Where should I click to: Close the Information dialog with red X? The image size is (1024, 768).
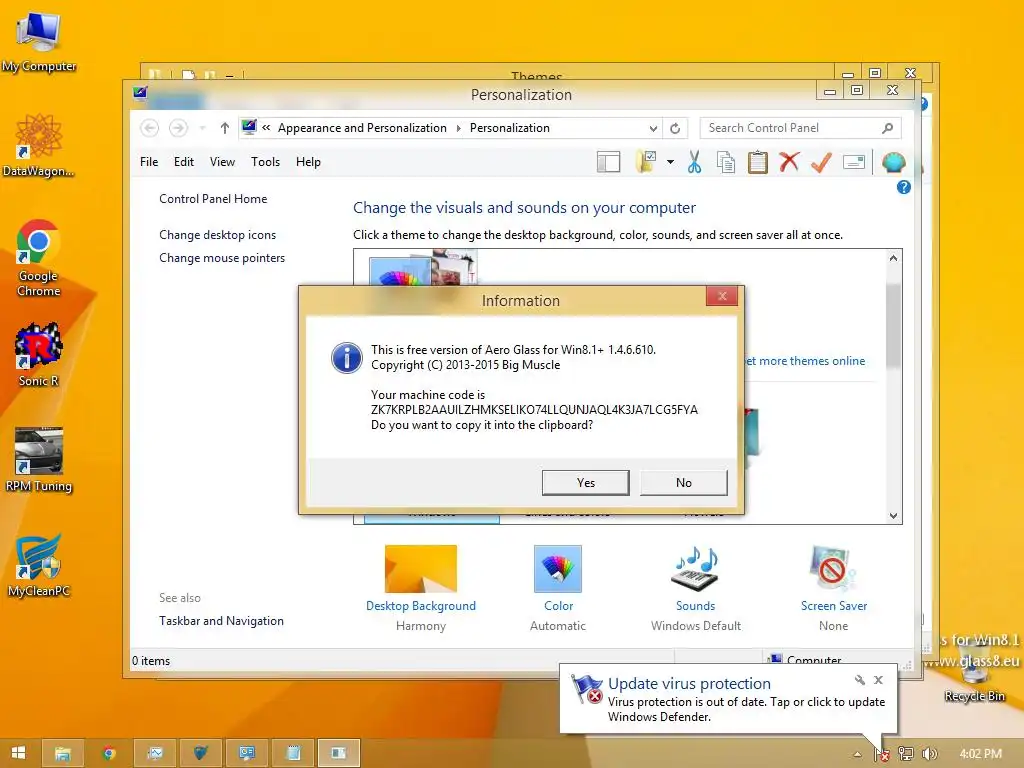(x=722, y=296)
